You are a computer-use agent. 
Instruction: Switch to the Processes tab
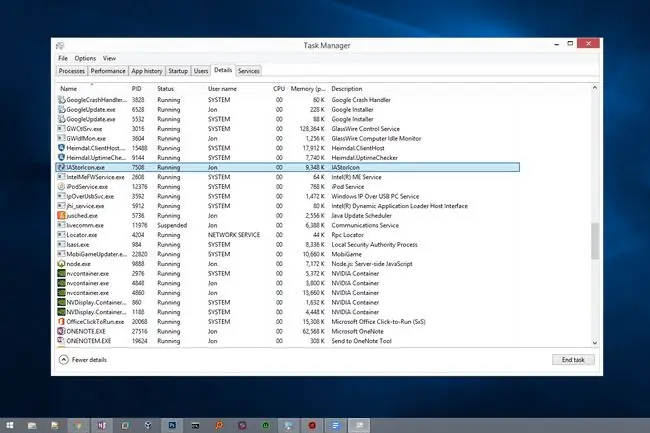72,71
